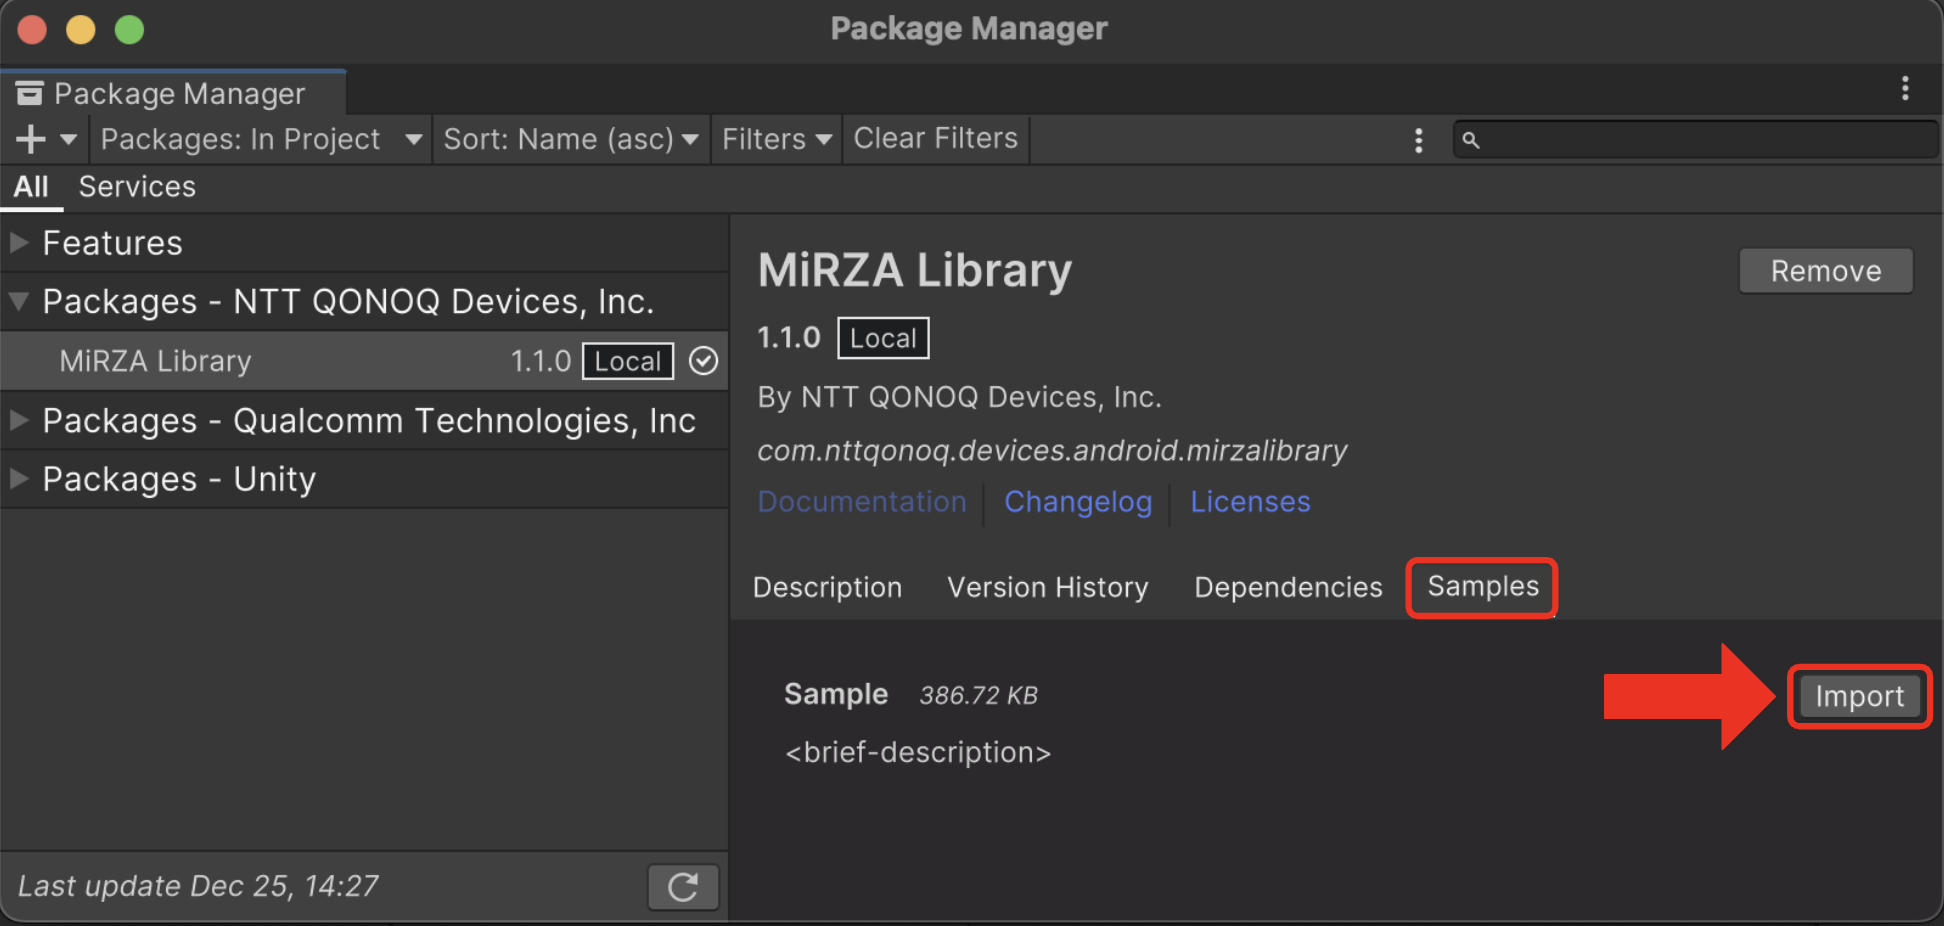
Task: Open the Sort: Name (asc) dropdown
Action: click(x=570, y=139)
